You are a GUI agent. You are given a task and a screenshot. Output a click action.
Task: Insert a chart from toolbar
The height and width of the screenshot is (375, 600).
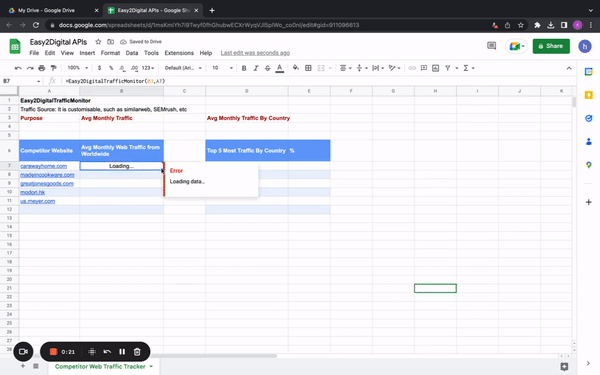pyautogui.click(x=435, y=68)
